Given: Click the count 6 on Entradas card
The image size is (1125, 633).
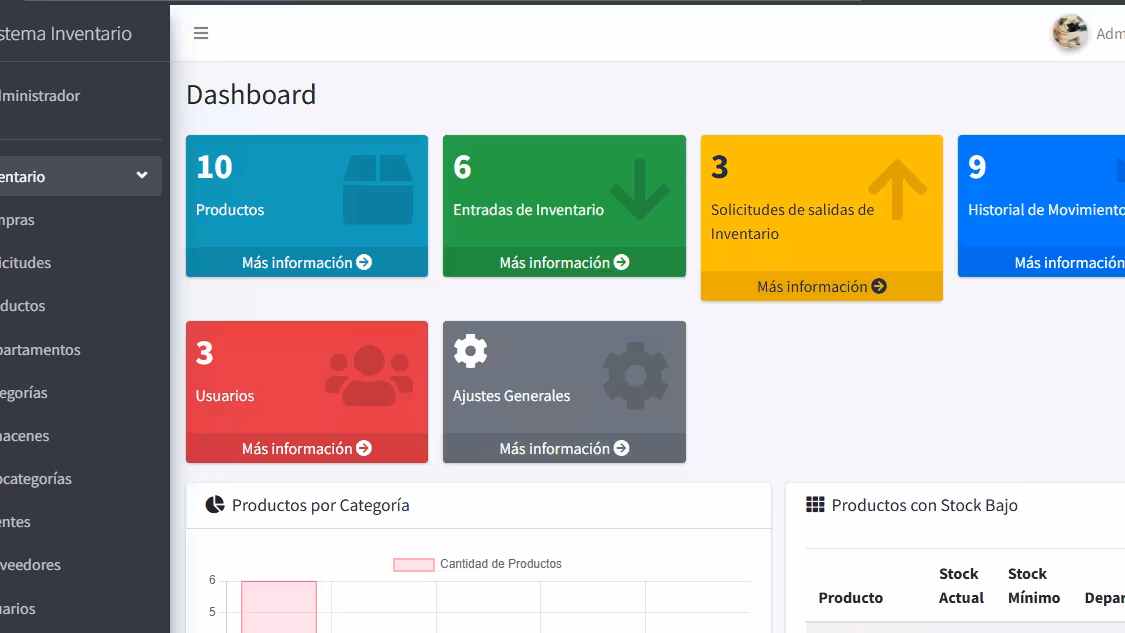Looking at the screenshot, I should coord(462,167).
